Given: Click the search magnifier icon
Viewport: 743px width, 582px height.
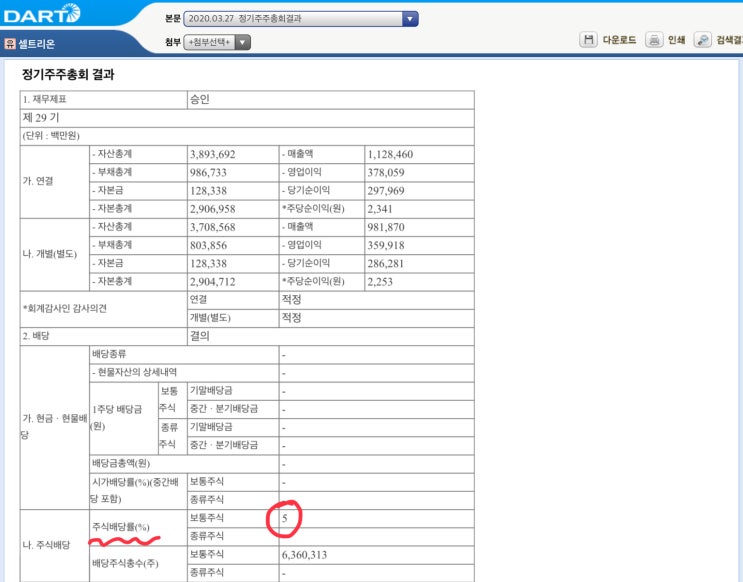Looking at the screenshot, I should (702, 40).
